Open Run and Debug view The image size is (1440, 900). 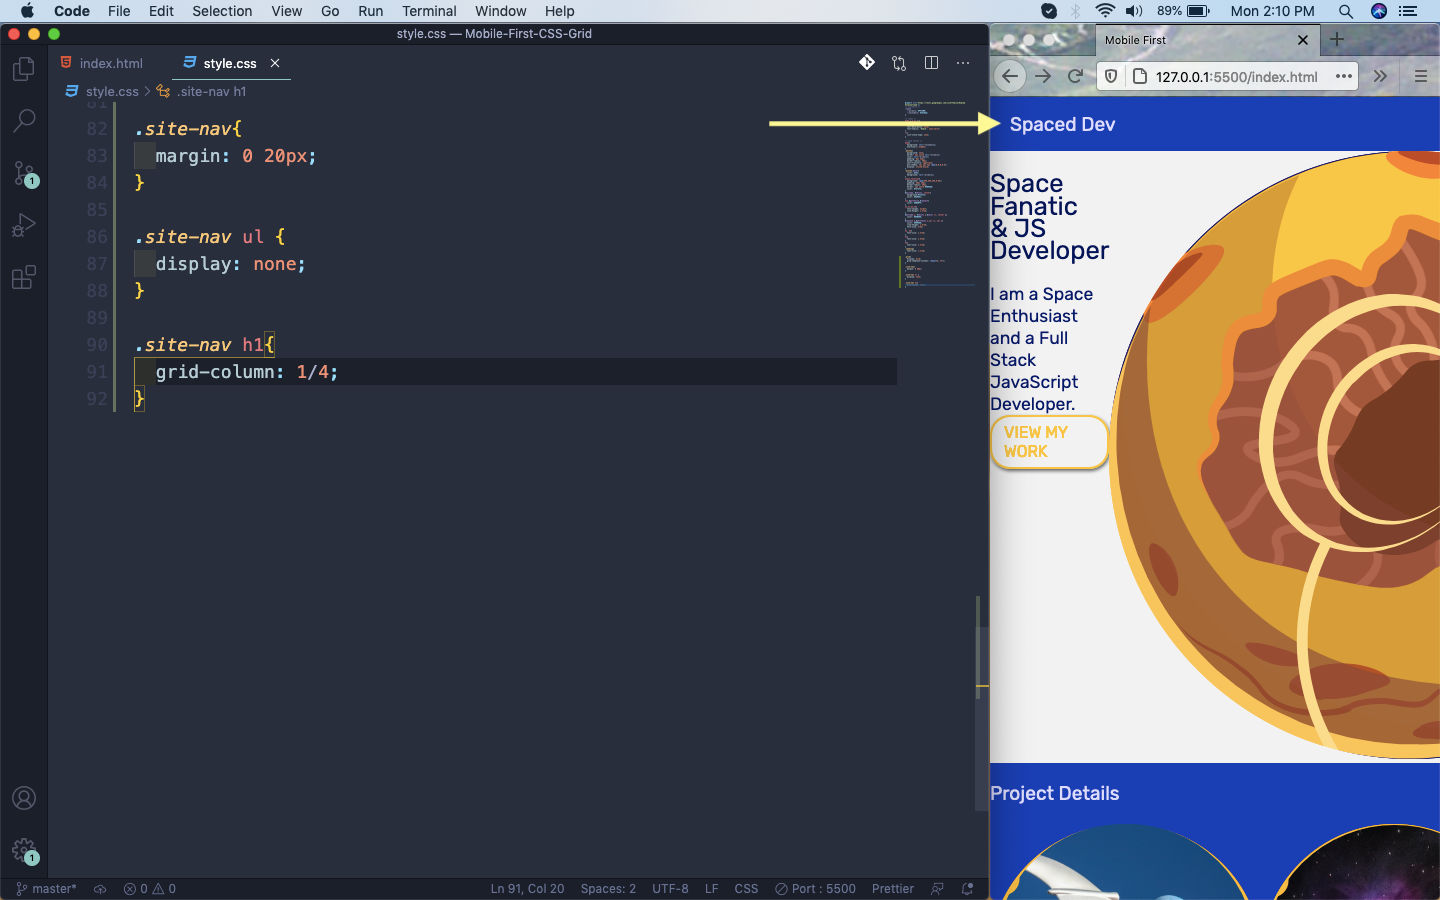coord(23,225)
